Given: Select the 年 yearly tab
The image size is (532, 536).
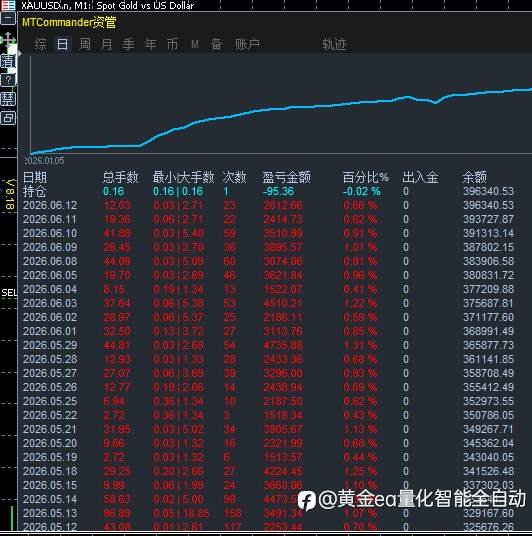Looking at the screenshot, I should pos(150,44).
